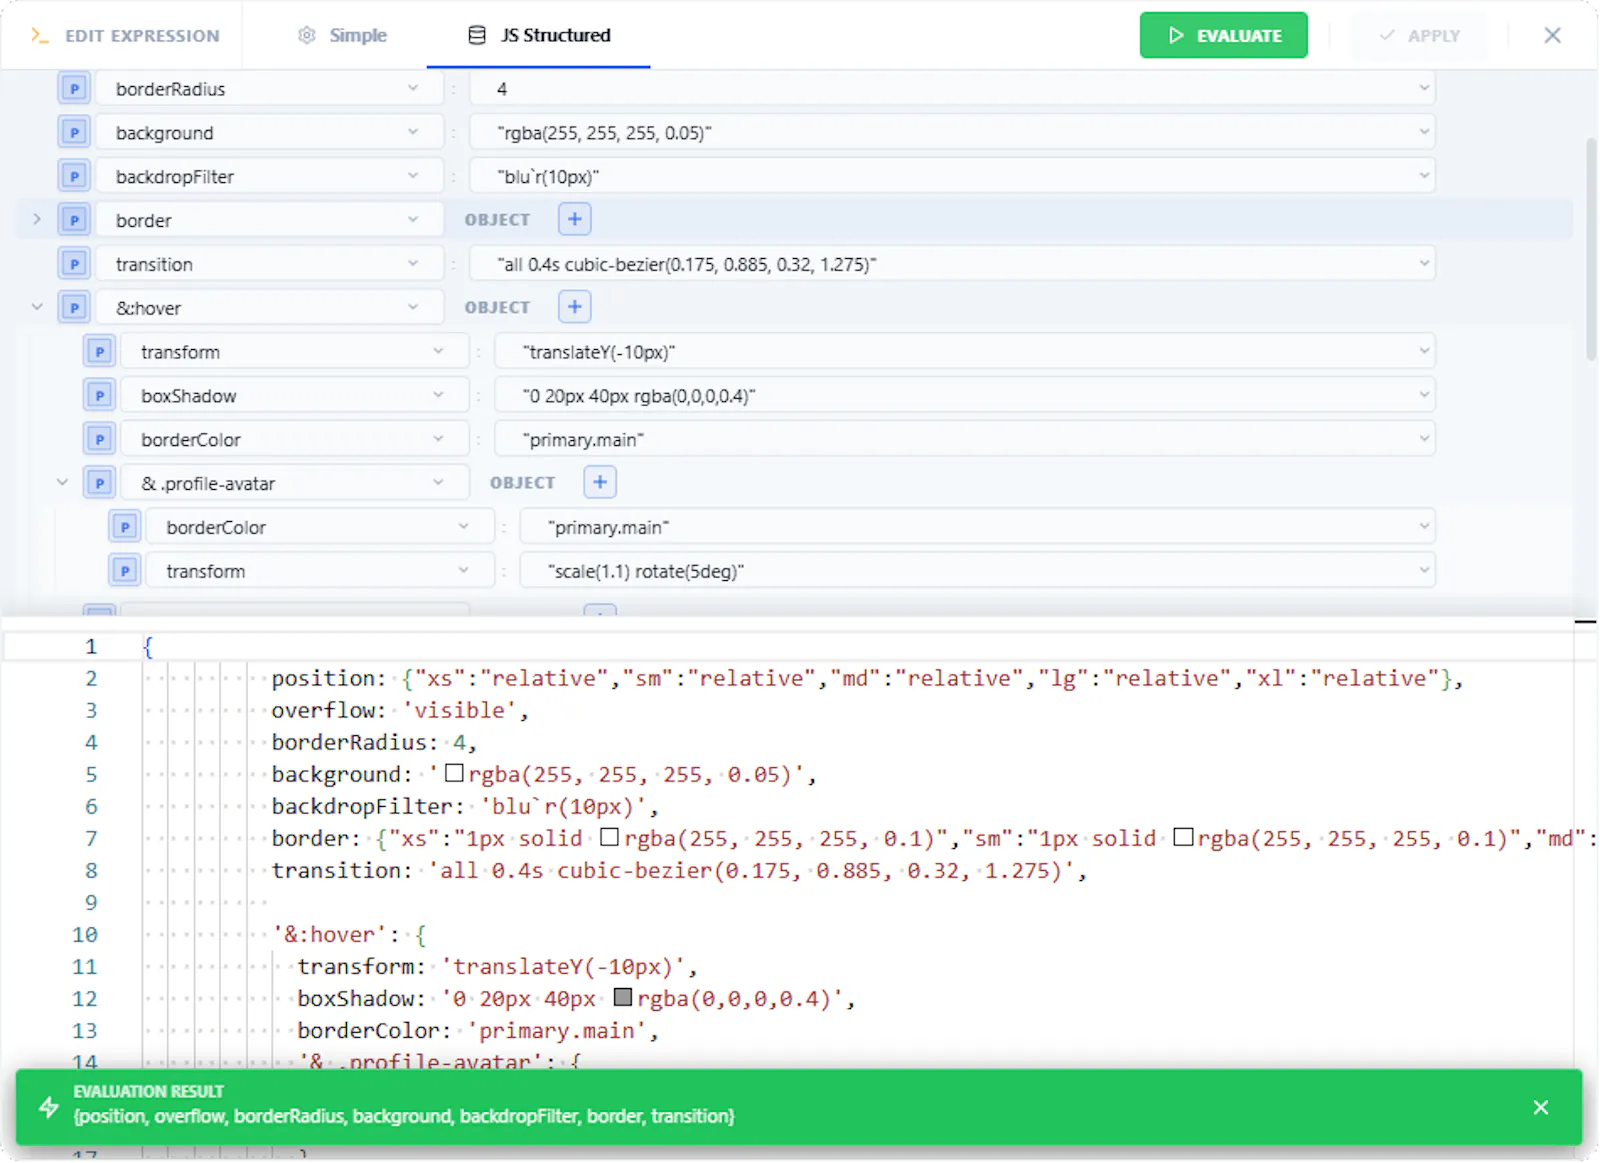The width and height of the screenshot is (1600, 1163).
Task: Edit the cubic-bezier transition value field
Action: click(x=952, y=264)
